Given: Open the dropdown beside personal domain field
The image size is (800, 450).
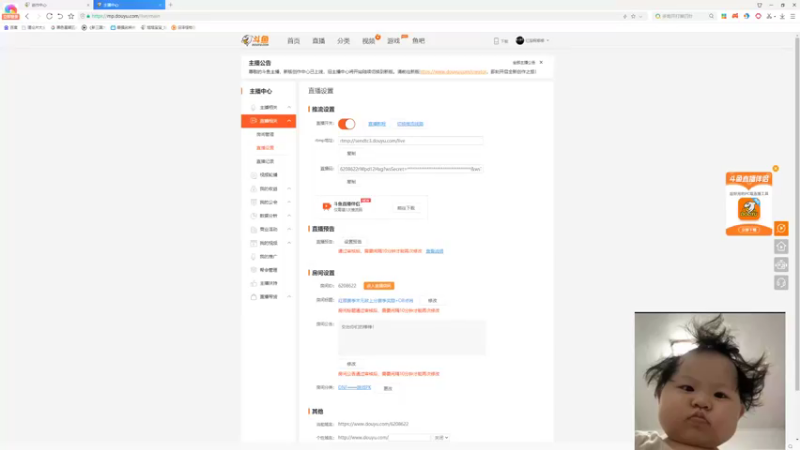Looking at the screenshot, I should pos(441,438).
